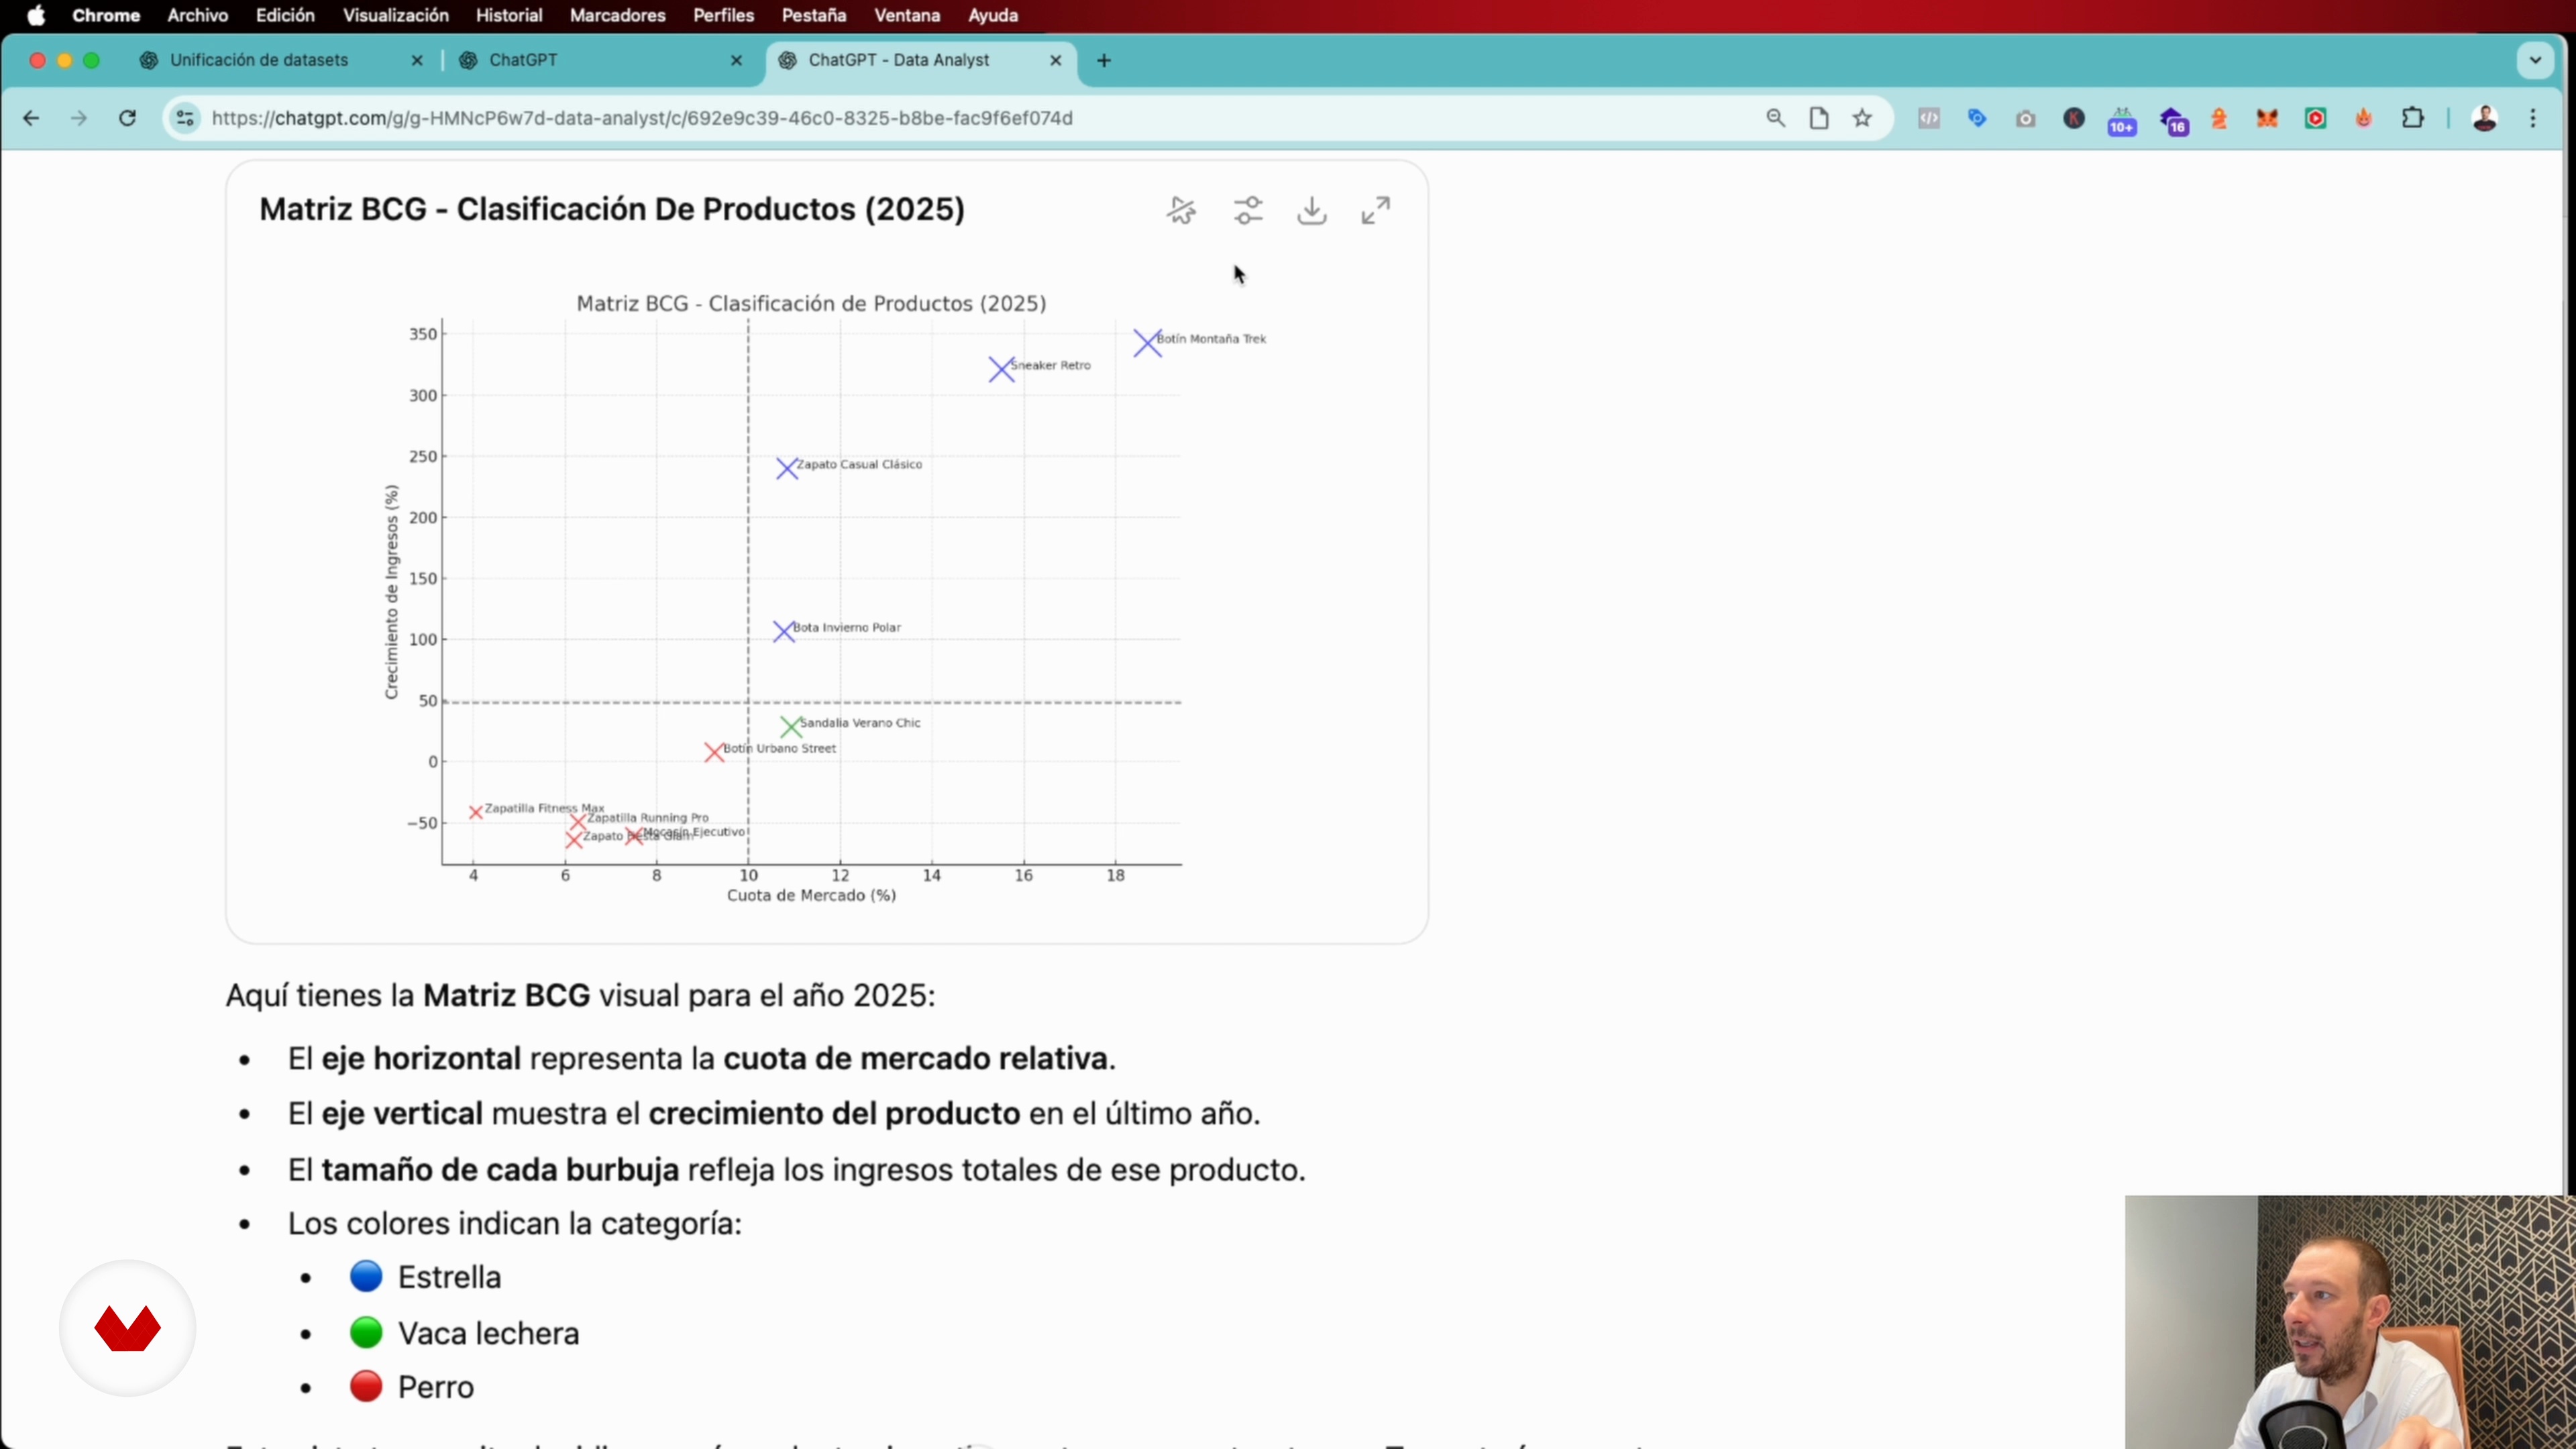This screenshot has width=2576, height=1449.
Task: Click the extension with 10+ badge
Action: tap(2122, 120)
